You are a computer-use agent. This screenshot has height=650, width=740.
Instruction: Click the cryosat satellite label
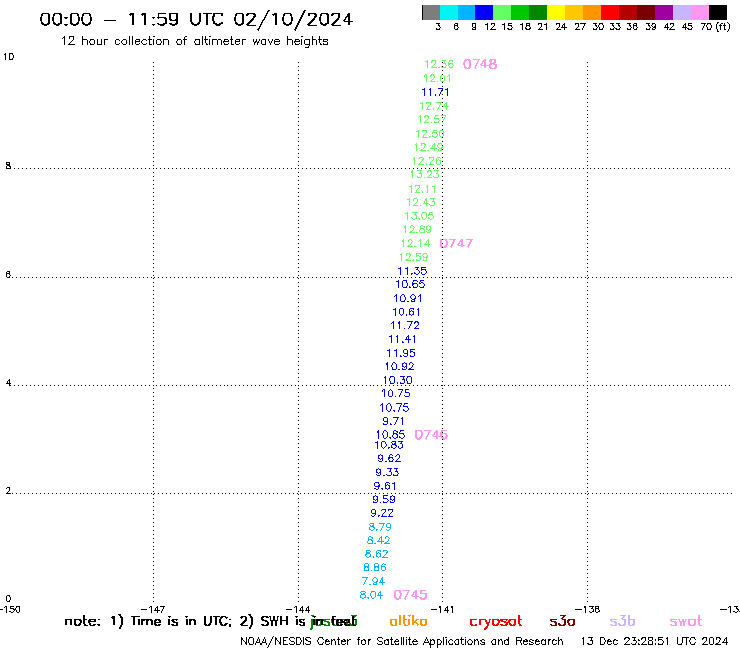tap(496, 622)
